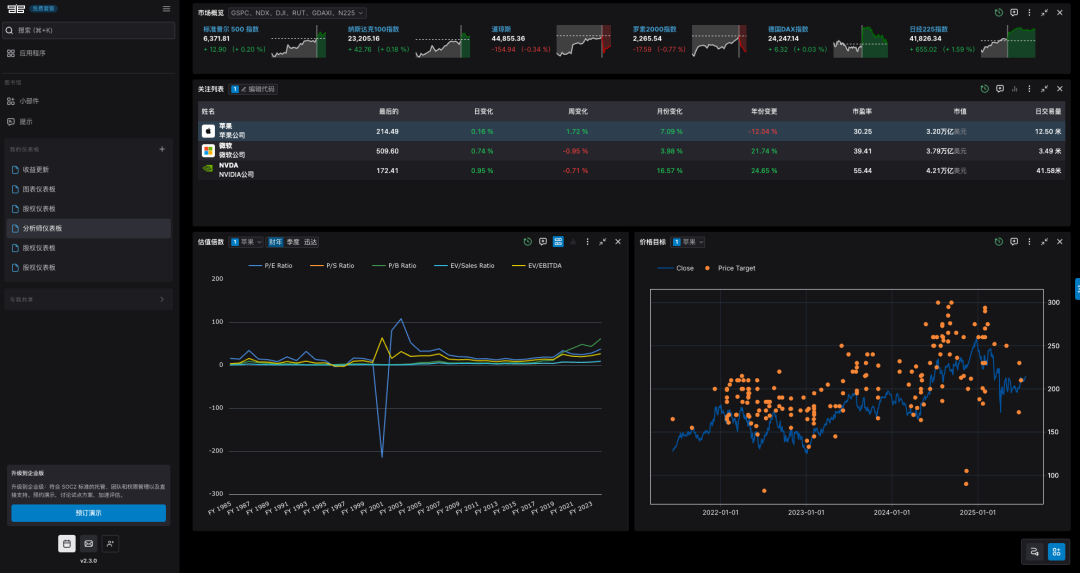
Task: Switch to 季度 tab in 估值倍数
Action: click(x=293, y=242)
